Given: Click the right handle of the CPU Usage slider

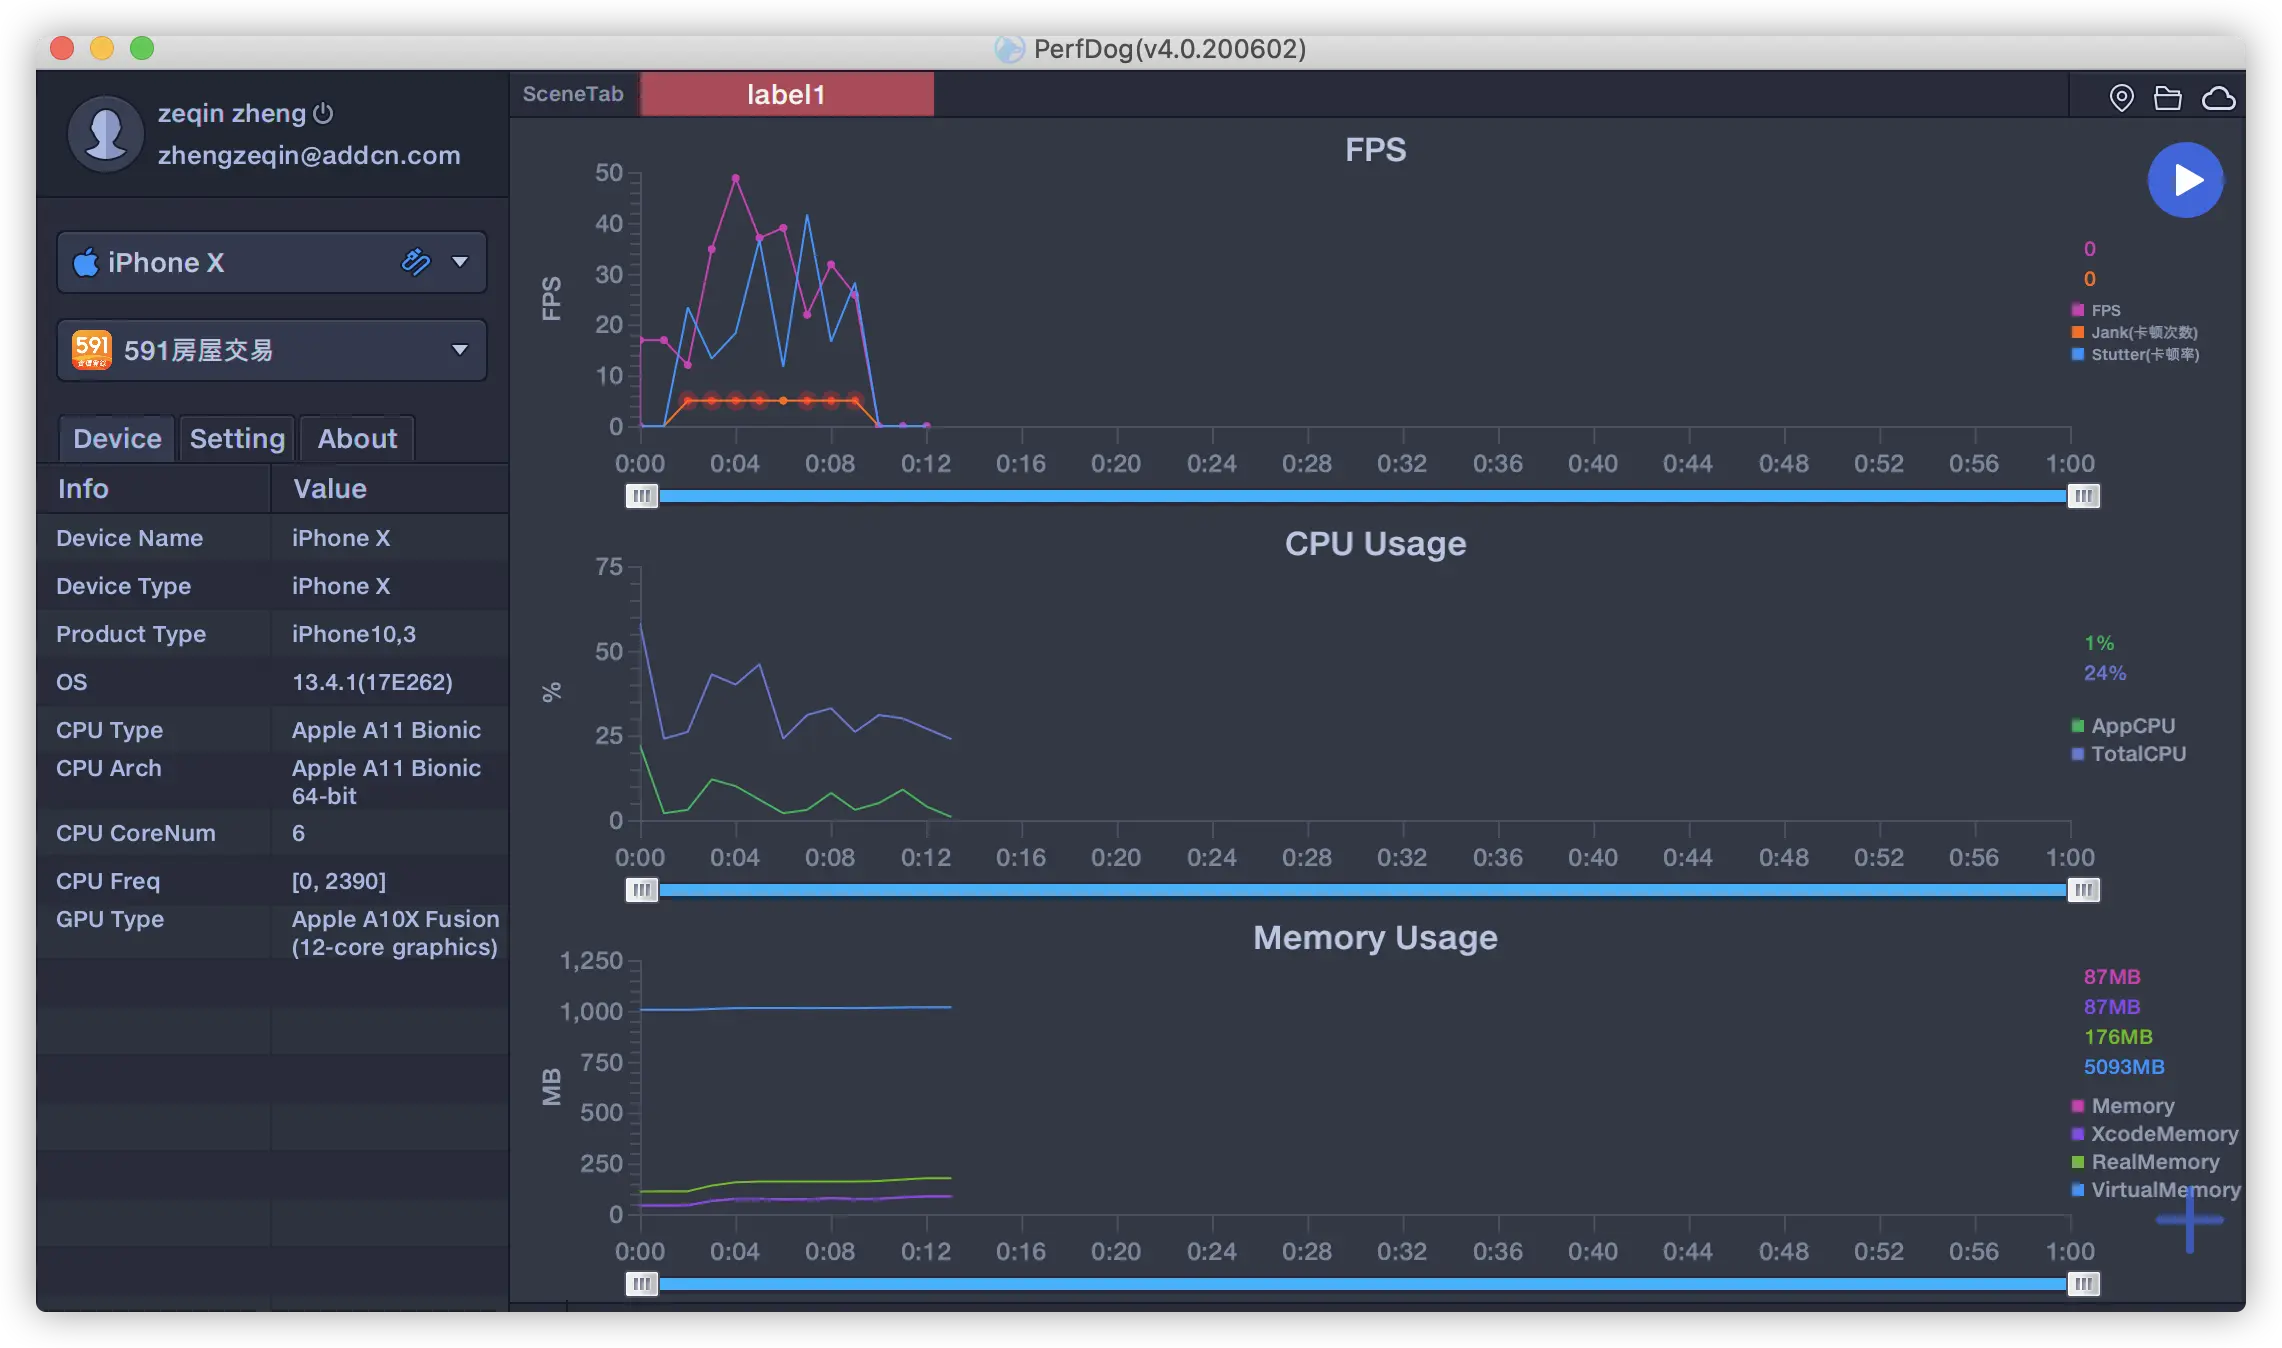Looking at the screenshot, I should (2083, 890).
